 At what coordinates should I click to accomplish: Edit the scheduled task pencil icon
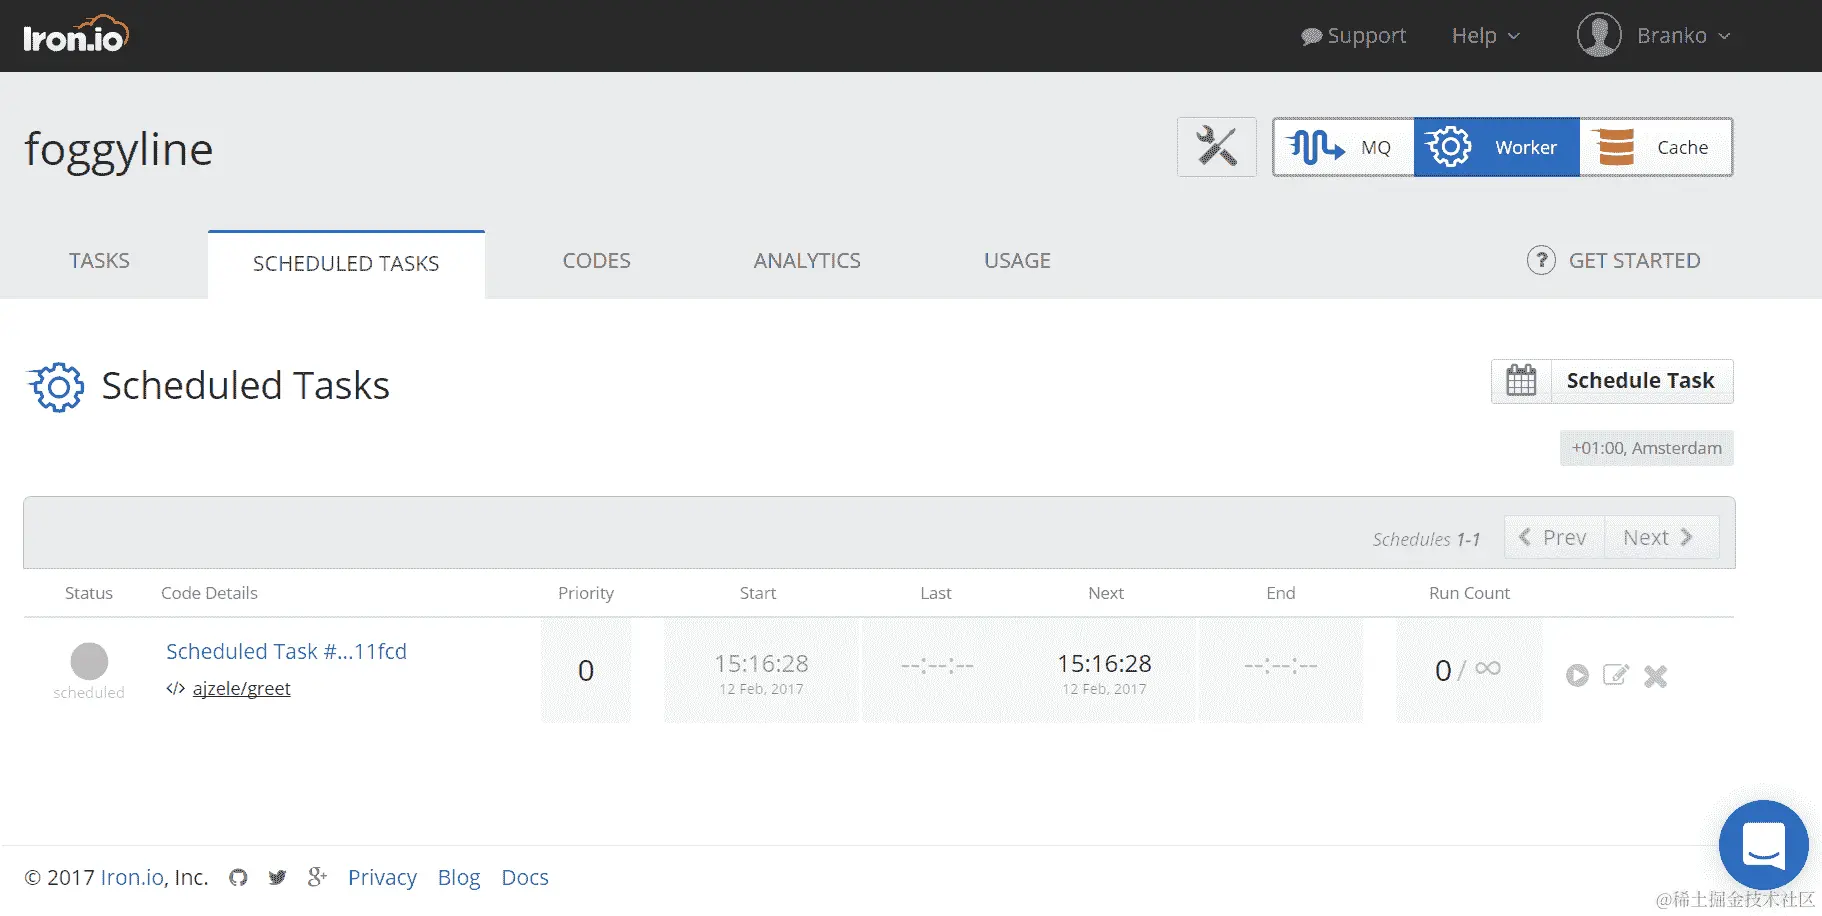(1616, 675)
